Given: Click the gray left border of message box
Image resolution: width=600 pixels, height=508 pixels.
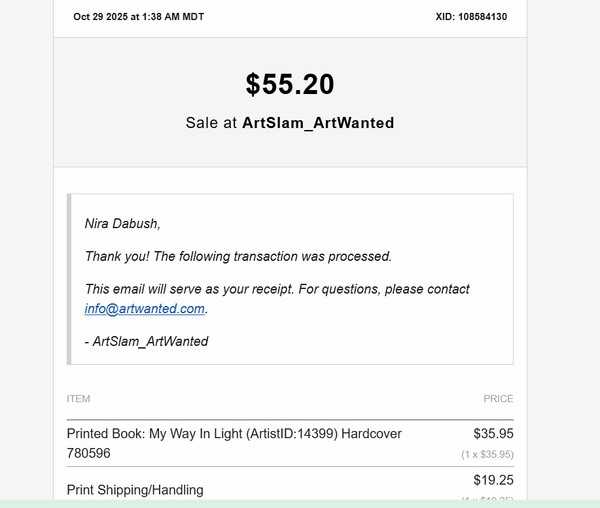Looking at the screenshot, I should point(70,279).
